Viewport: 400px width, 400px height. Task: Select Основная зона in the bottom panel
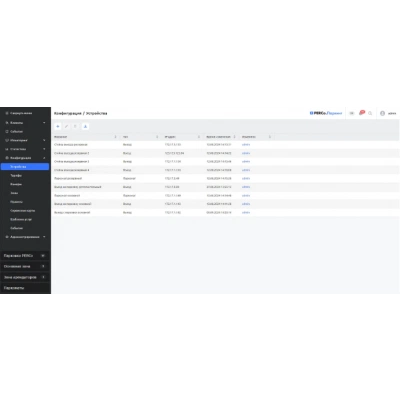click(25, 266)
